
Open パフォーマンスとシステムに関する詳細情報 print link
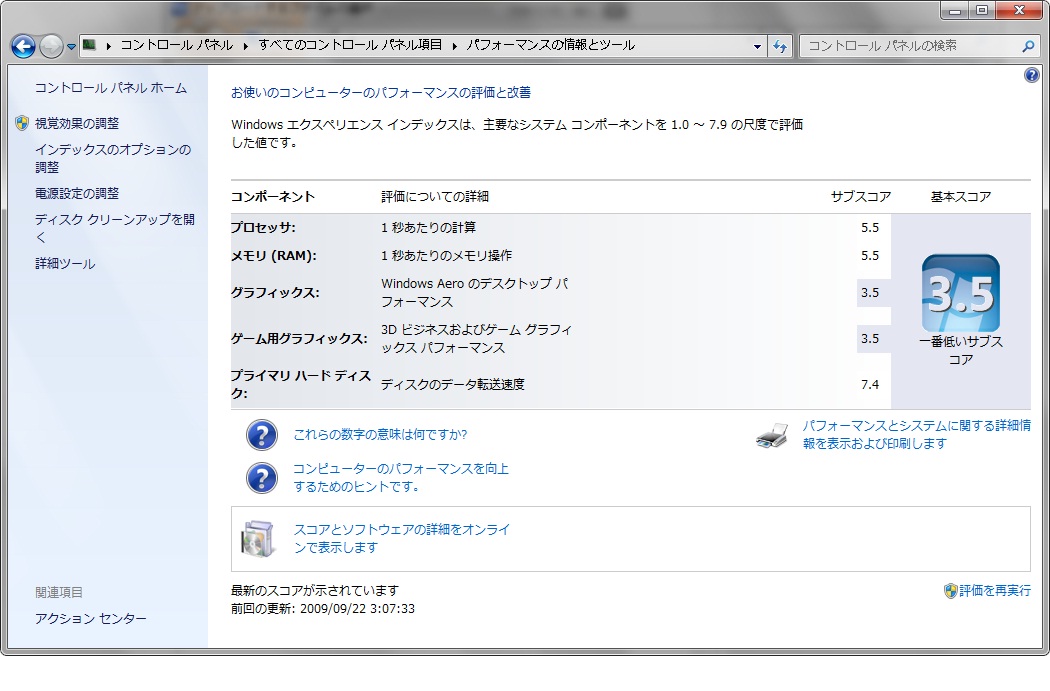tap(917, 435)
